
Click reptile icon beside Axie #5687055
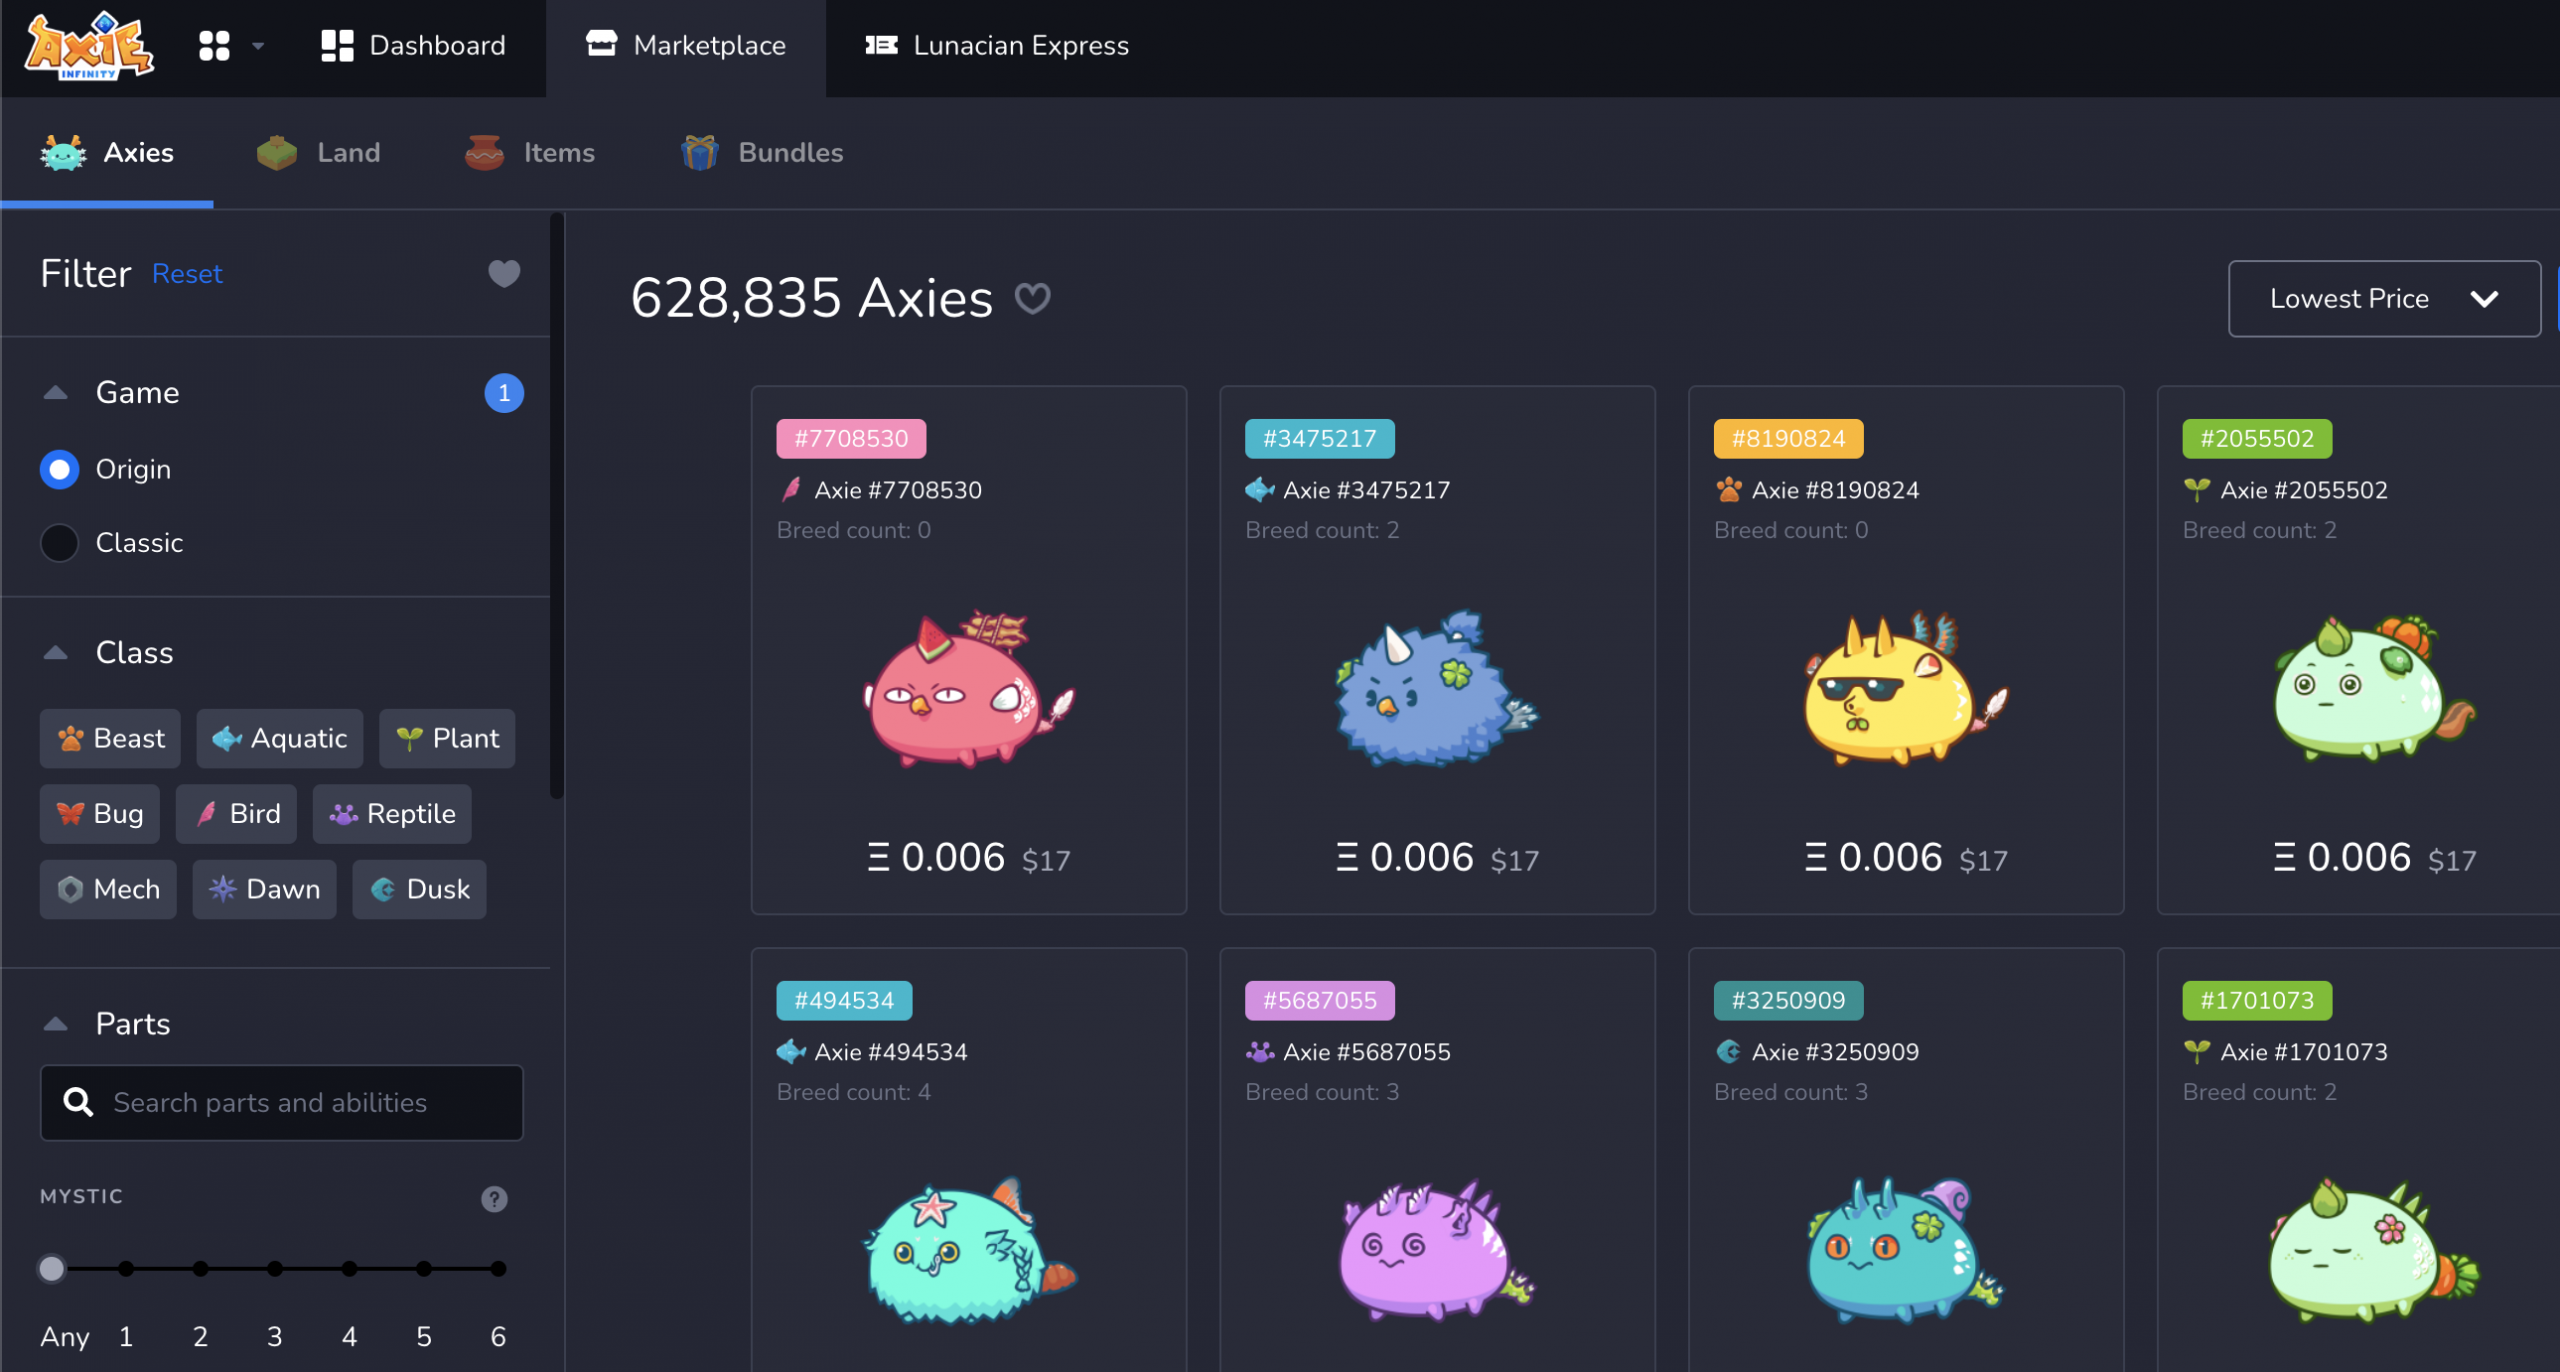(1260, 1052)
